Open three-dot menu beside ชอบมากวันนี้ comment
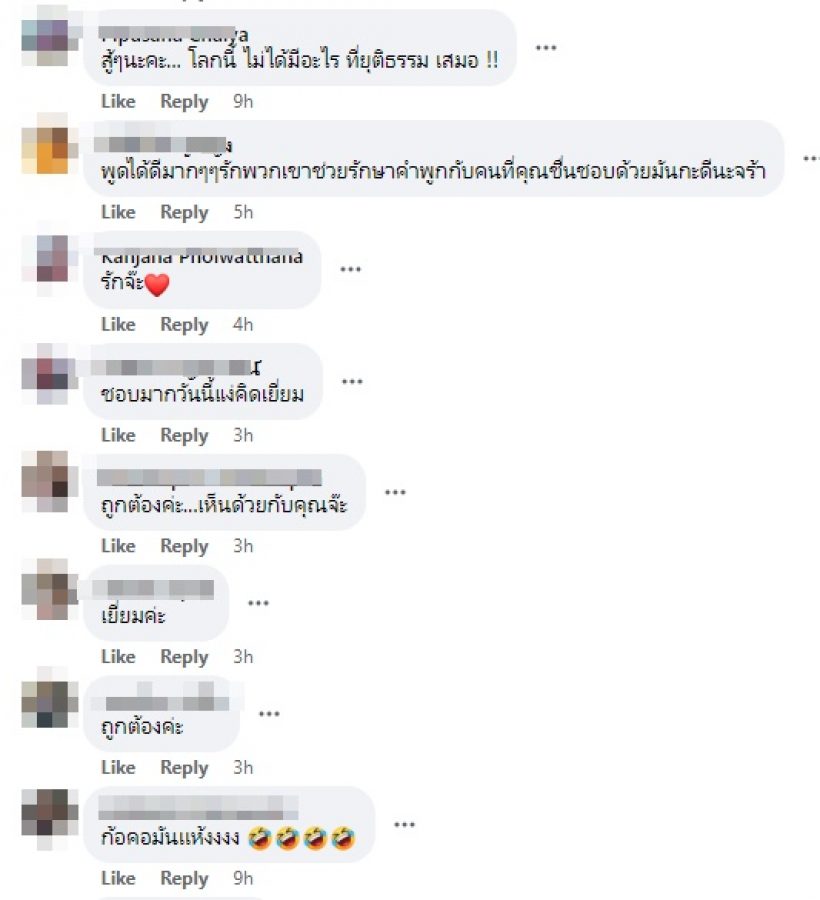The image size is (820, 900). coord(352,381)
